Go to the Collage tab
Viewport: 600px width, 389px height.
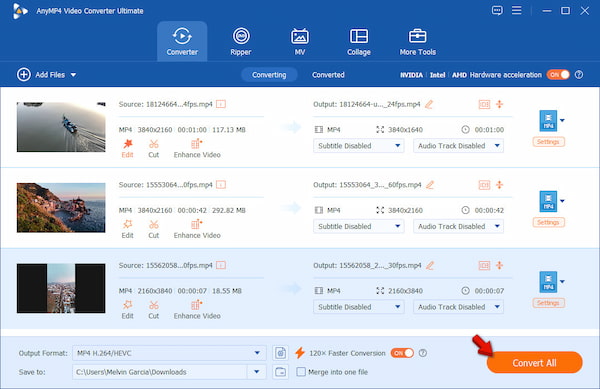point(359,41)
